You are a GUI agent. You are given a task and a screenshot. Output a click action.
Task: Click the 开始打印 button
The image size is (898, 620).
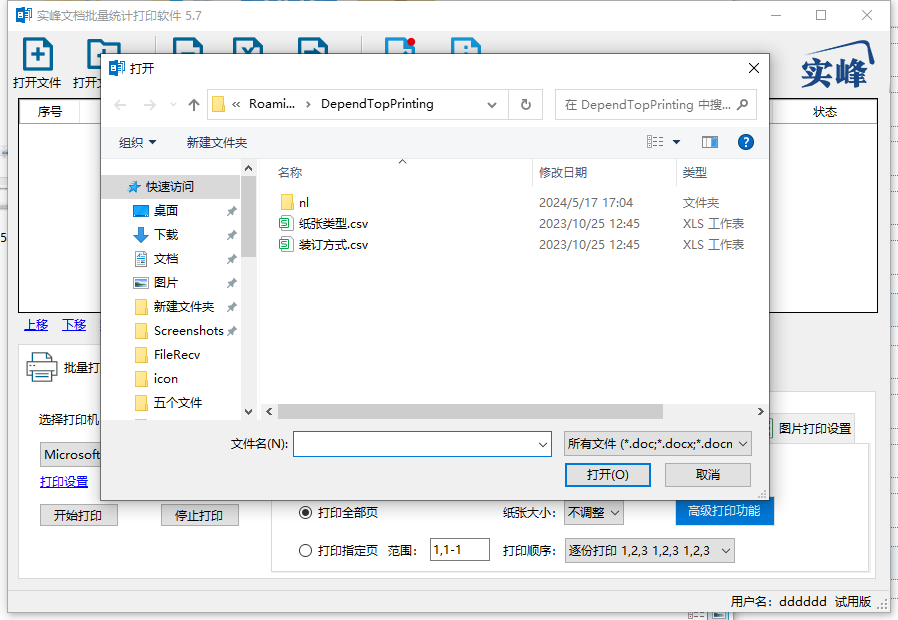click(78, 515)
